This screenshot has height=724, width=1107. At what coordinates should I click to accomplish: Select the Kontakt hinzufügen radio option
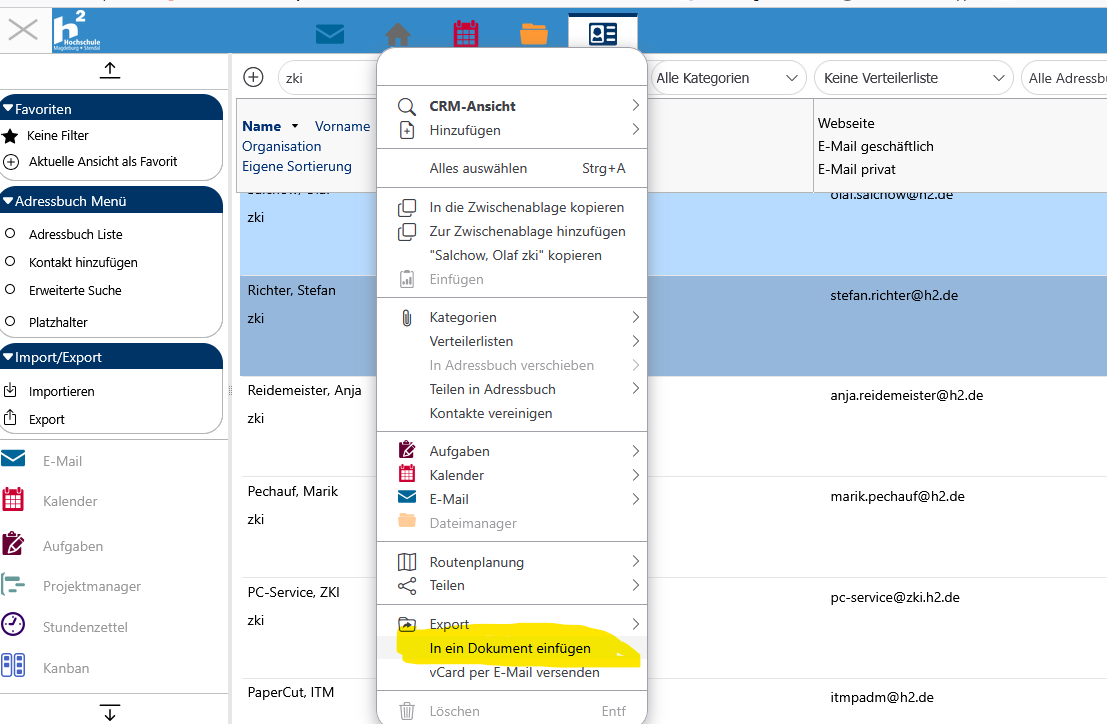pyautogui.click(x=11, y=262)
